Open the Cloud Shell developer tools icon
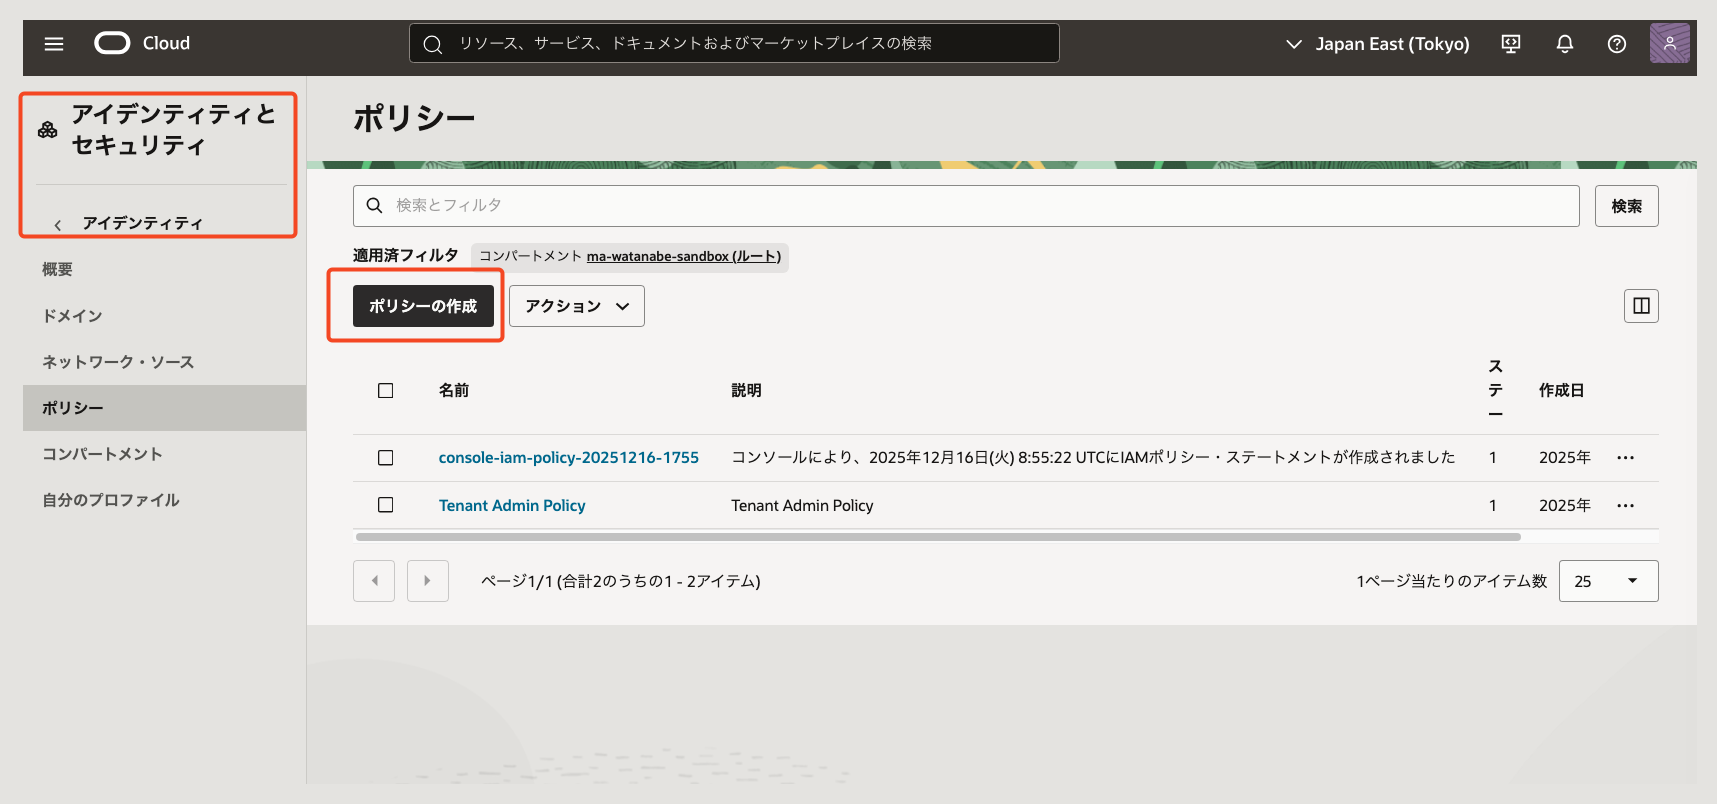Viewport: 1717px width, 804px height. [1511, 44]
